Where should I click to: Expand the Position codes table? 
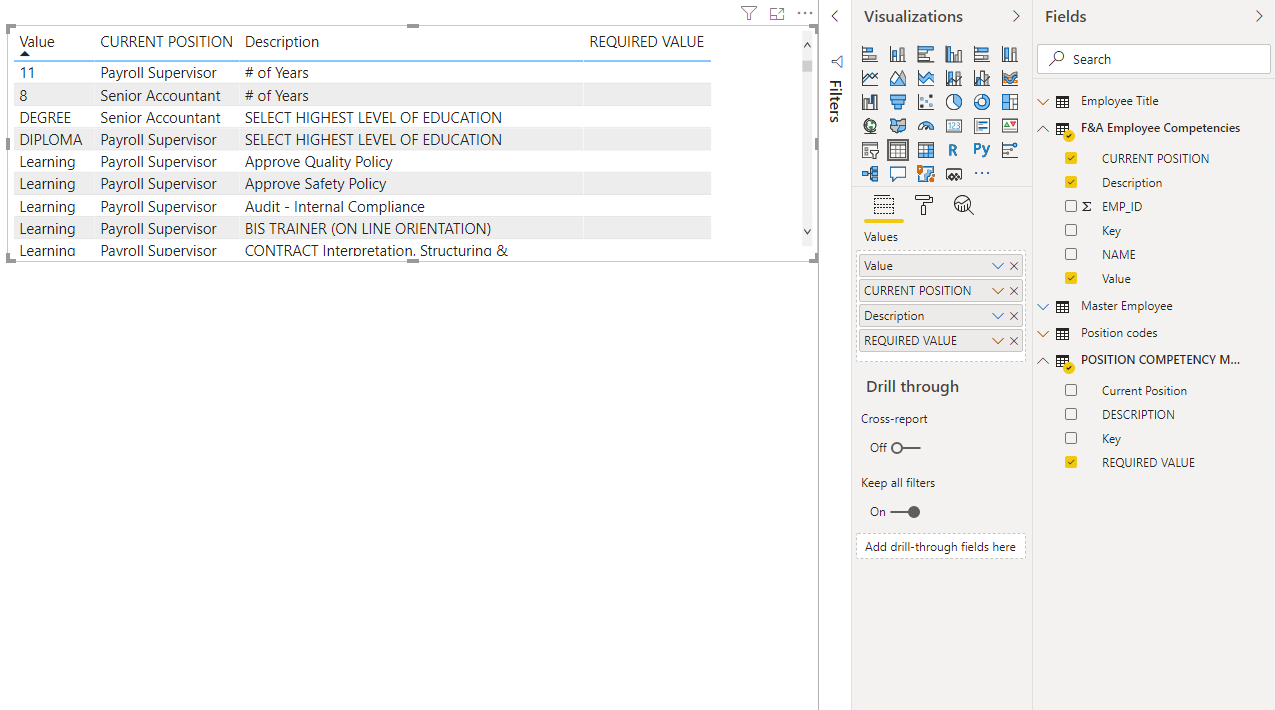click(x=1044, y=333)
